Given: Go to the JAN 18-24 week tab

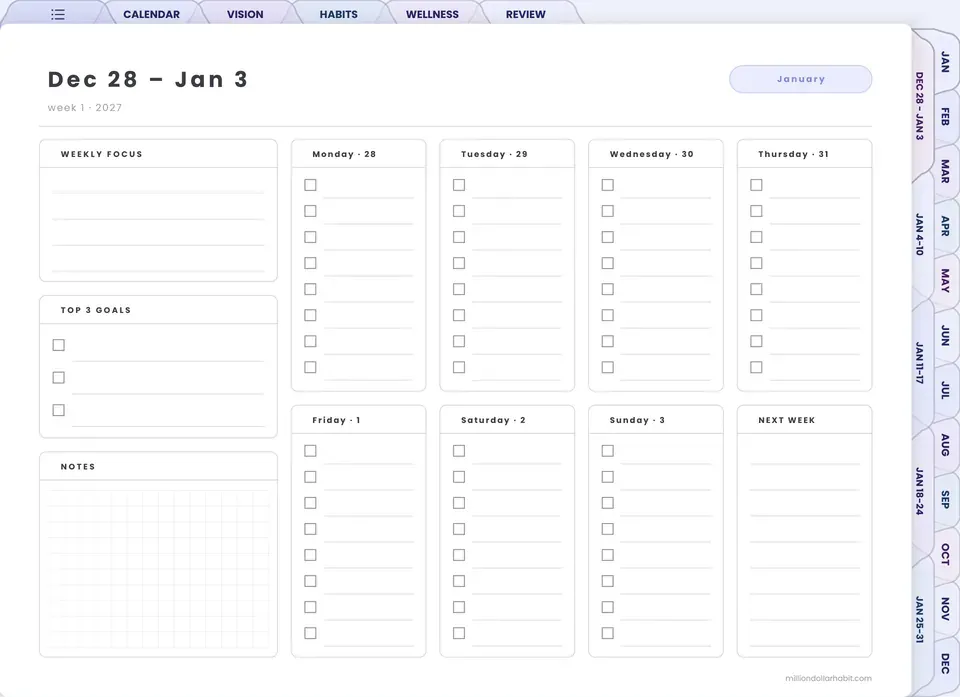Looking at the screenshot, I should coord(919,491).
